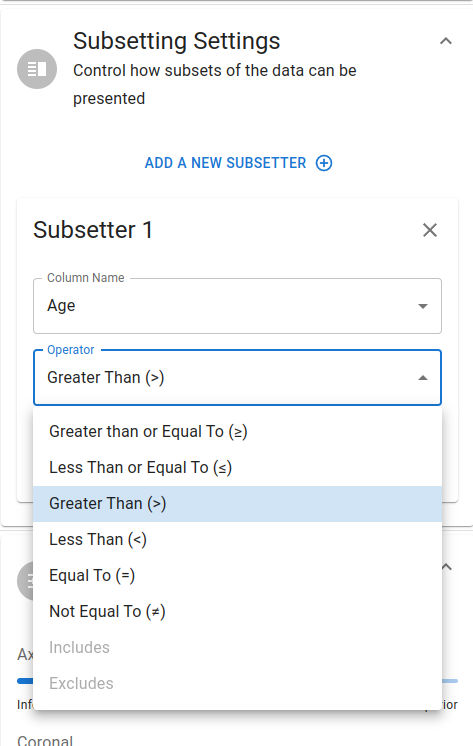Image resolution: width=473 pixels, height=746 pixels.
Task: Click the Operator field showing Greater Than
Action: pyautogui.click(x=237, y=378)
